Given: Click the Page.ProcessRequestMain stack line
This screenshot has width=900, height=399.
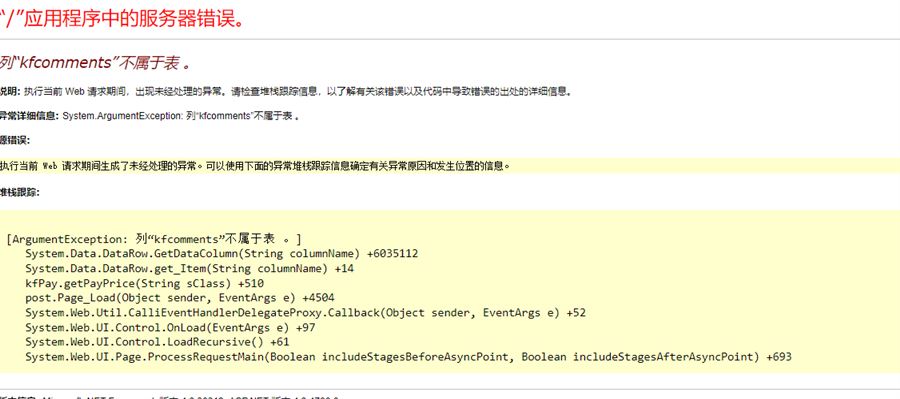Looking at the screenshot, I should coord(408,357).
